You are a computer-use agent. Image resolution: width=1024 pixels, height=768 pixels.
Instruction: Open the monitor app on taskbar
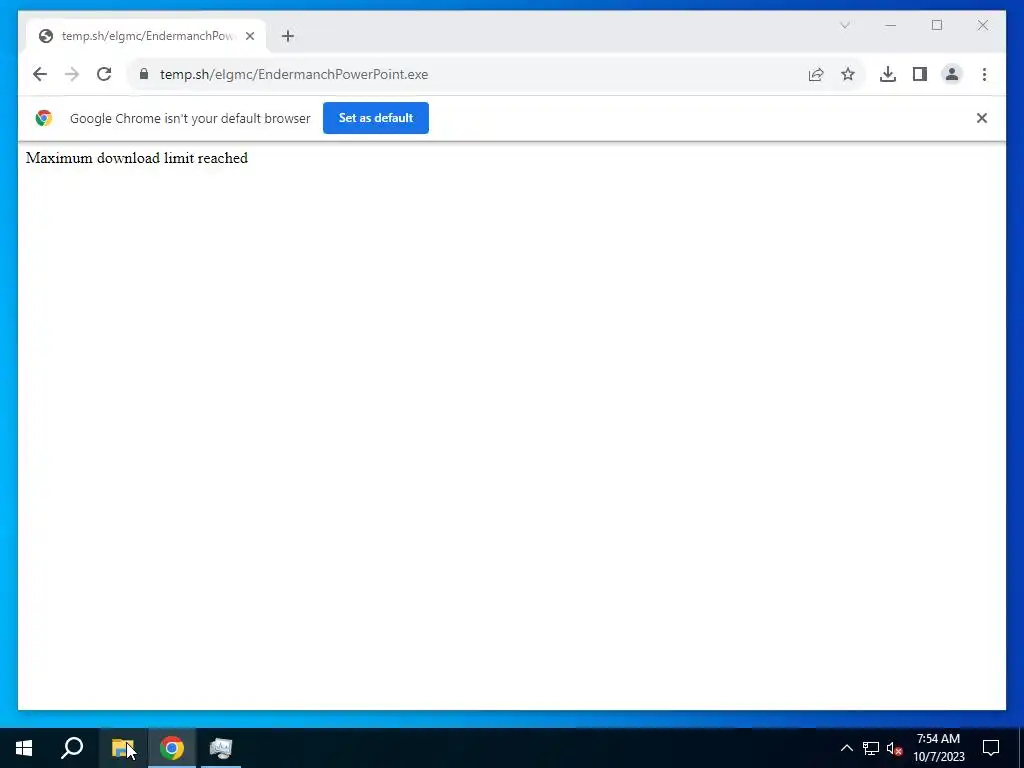[x=221, y=748]
